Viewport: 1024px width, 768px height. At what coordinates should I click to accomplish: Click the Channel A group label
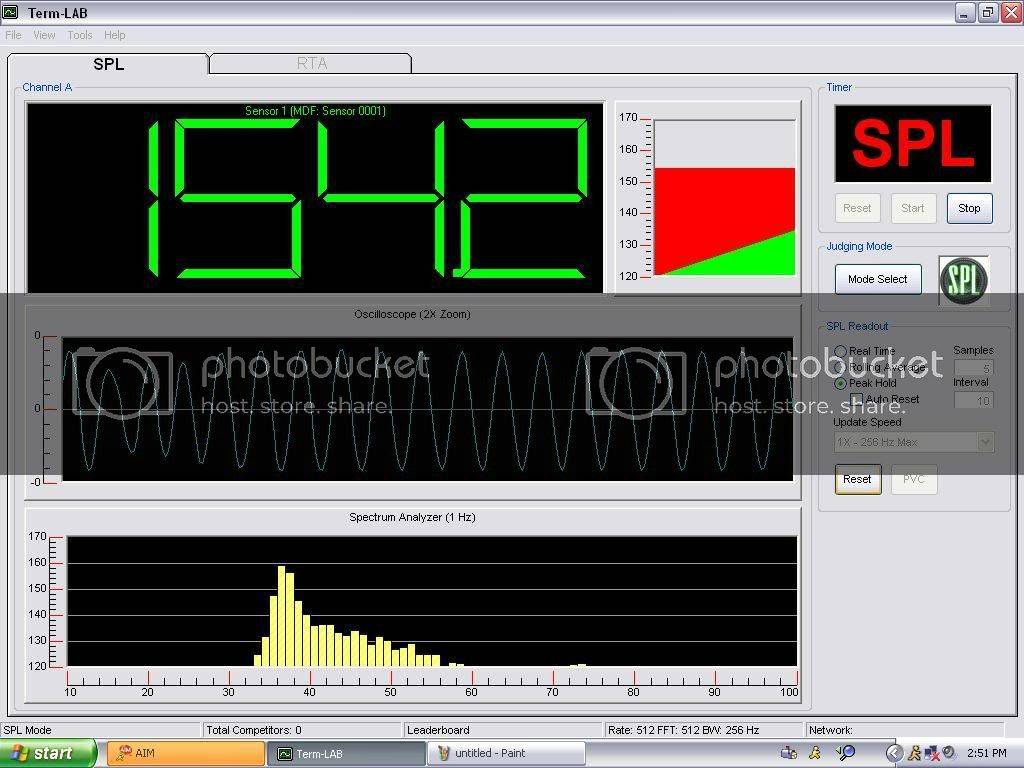pyautogui.click(x=47, y=88)
